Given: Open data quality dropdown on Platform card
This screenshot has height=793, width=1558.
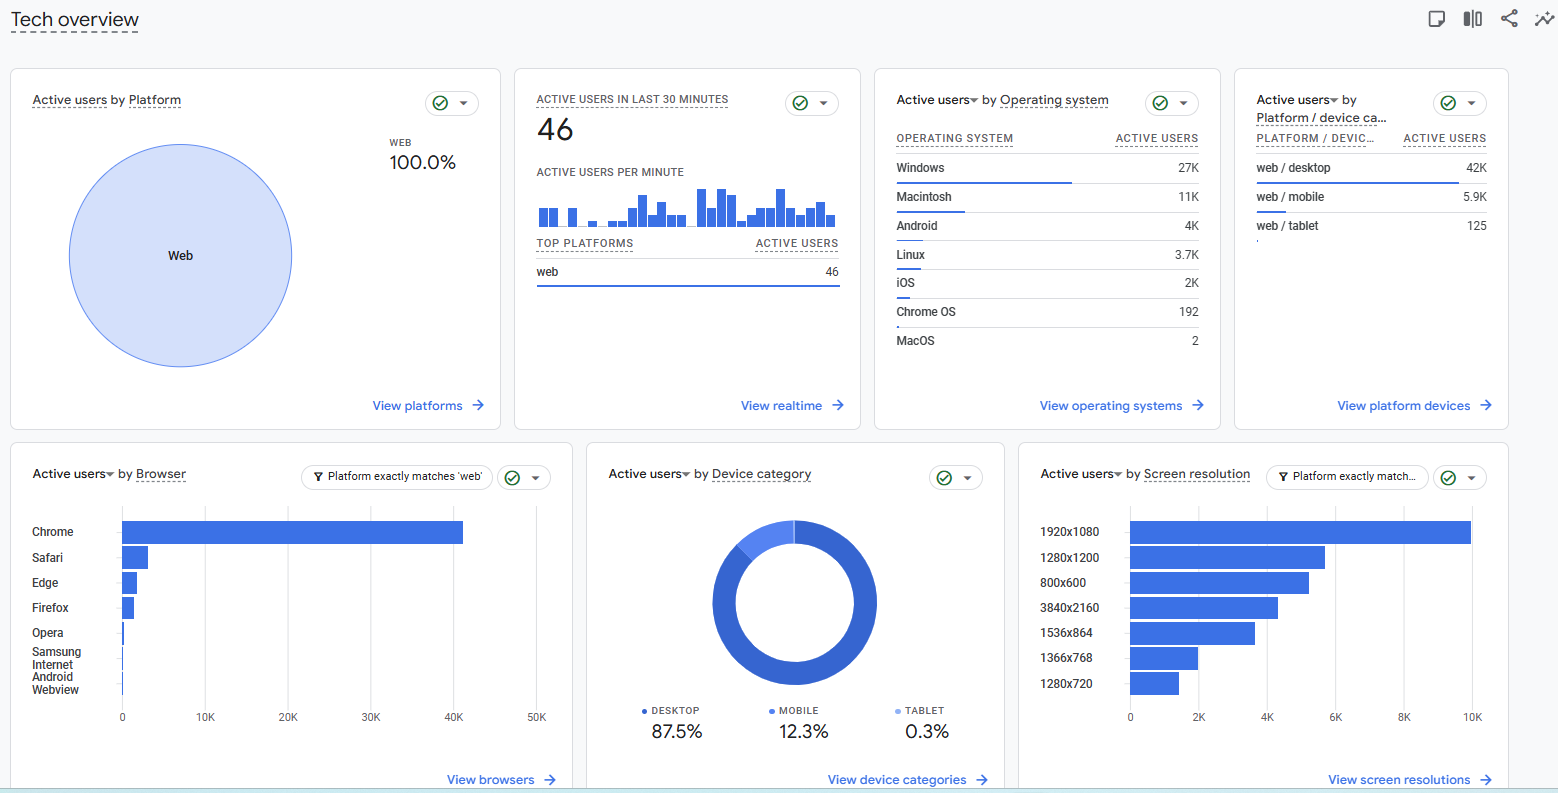Looking at the screenshot, I should (452, 103).
